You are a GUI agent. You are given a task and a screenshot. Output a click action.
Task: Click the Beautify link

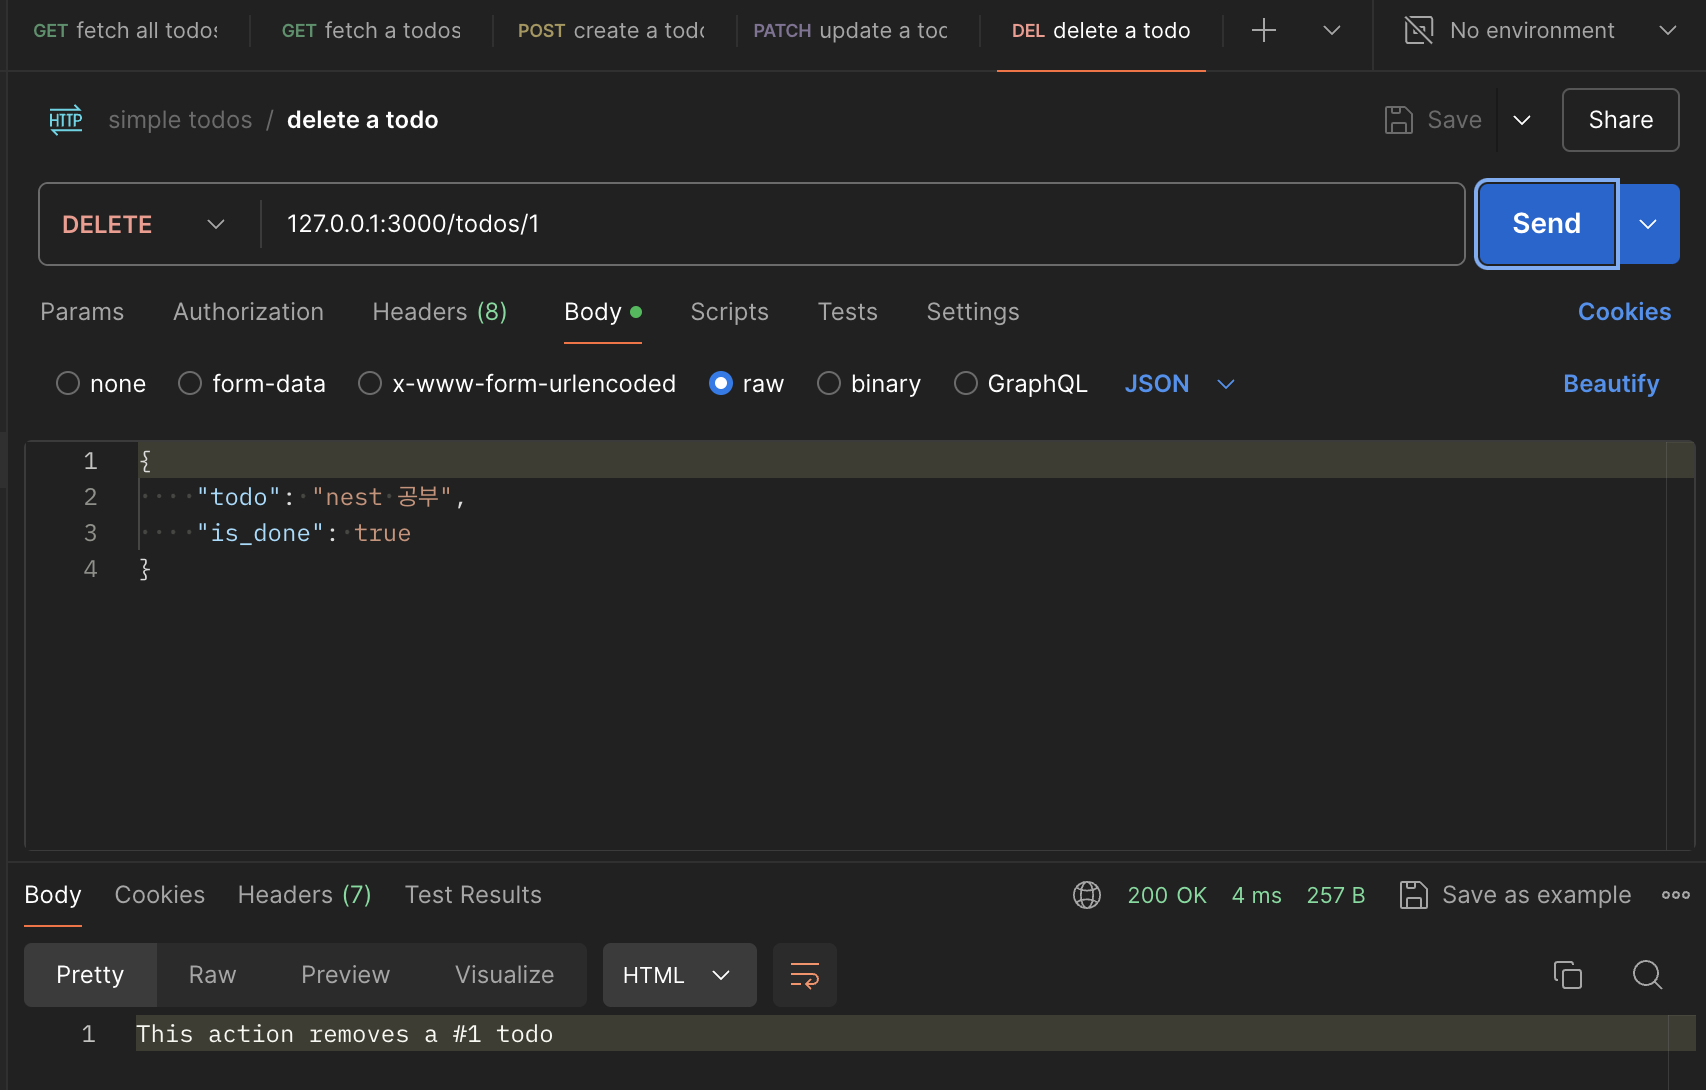tap(1611, 384)
